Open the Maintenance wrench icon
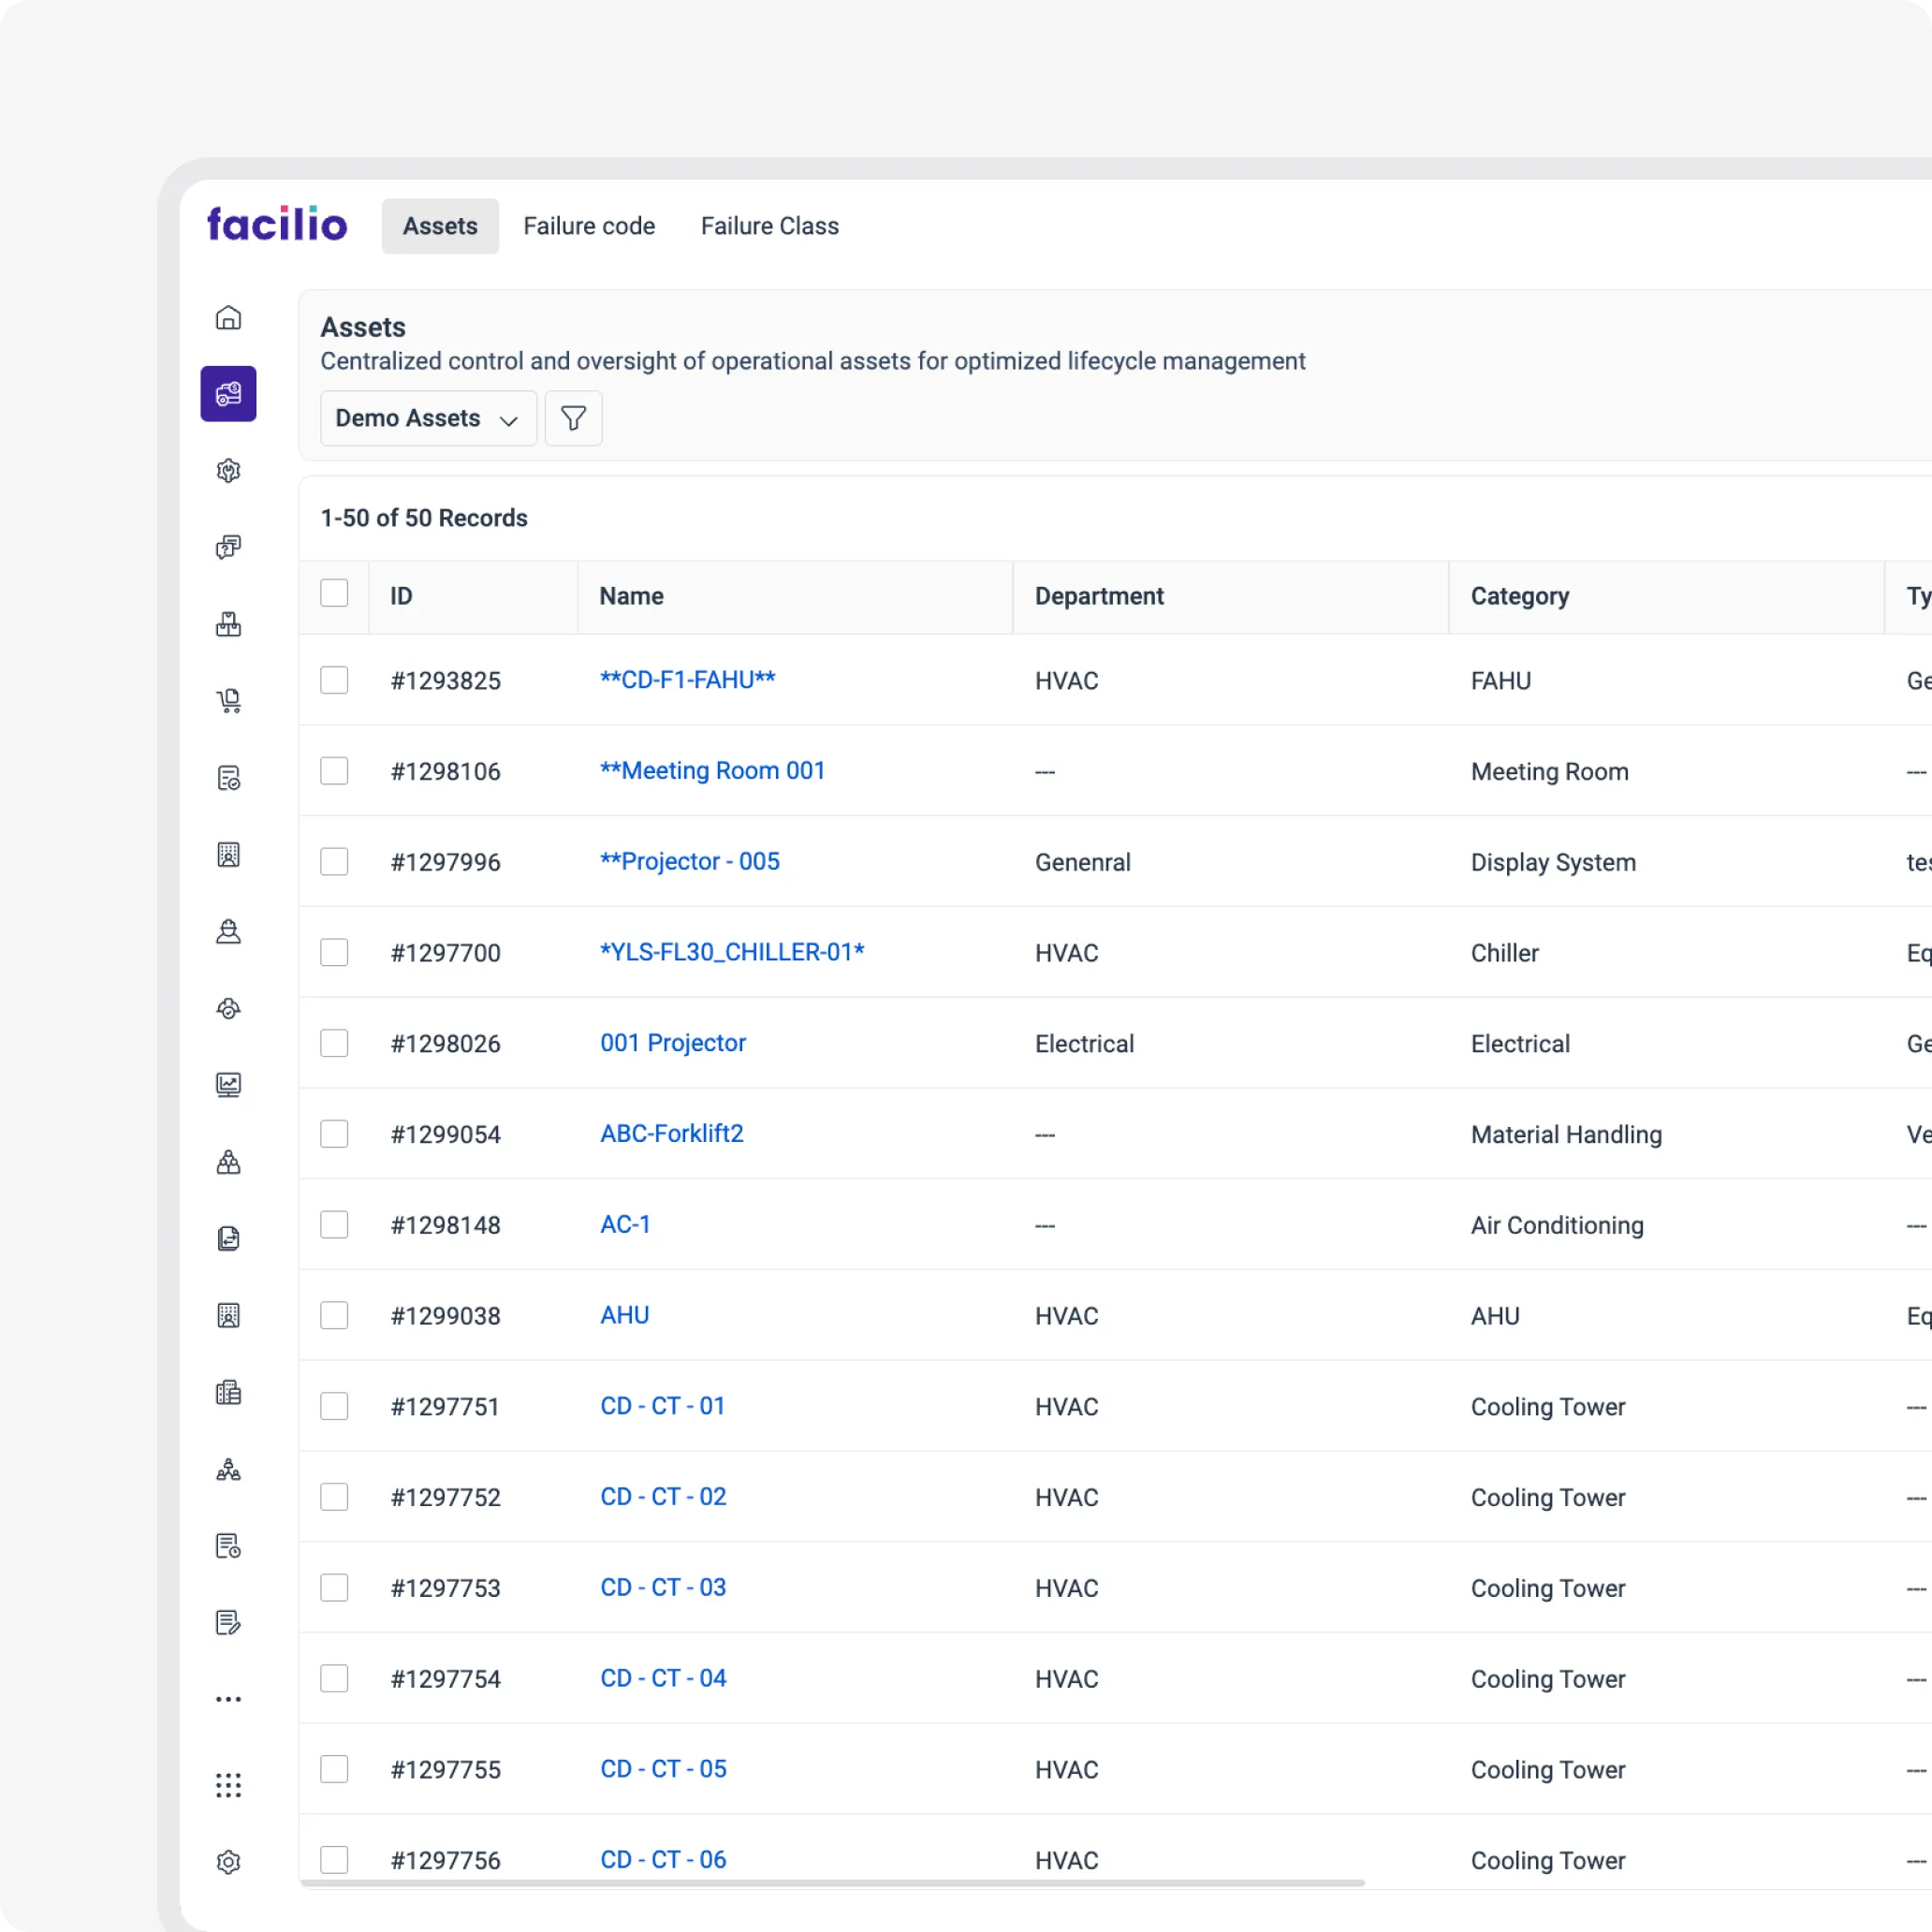The width and height of the screenshot is (1932, 1932). (229, 470)
